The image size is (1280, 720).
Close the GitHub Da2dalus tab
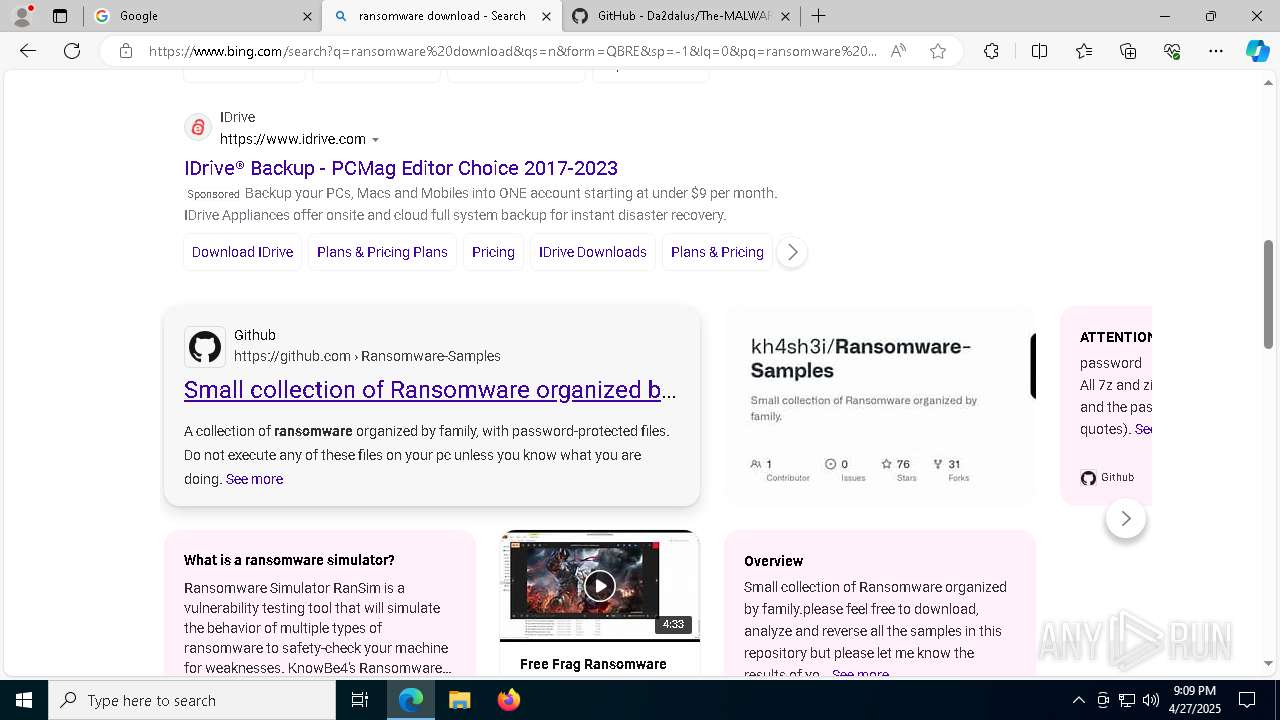785,16
